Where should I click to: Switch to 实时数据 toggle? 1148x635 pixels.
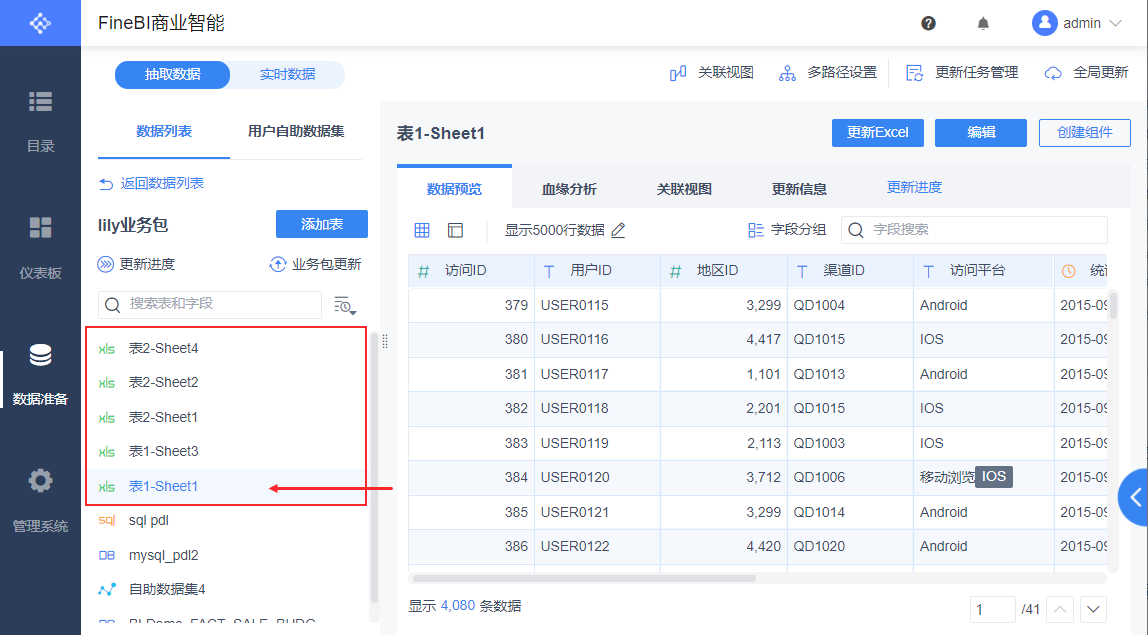287,75
